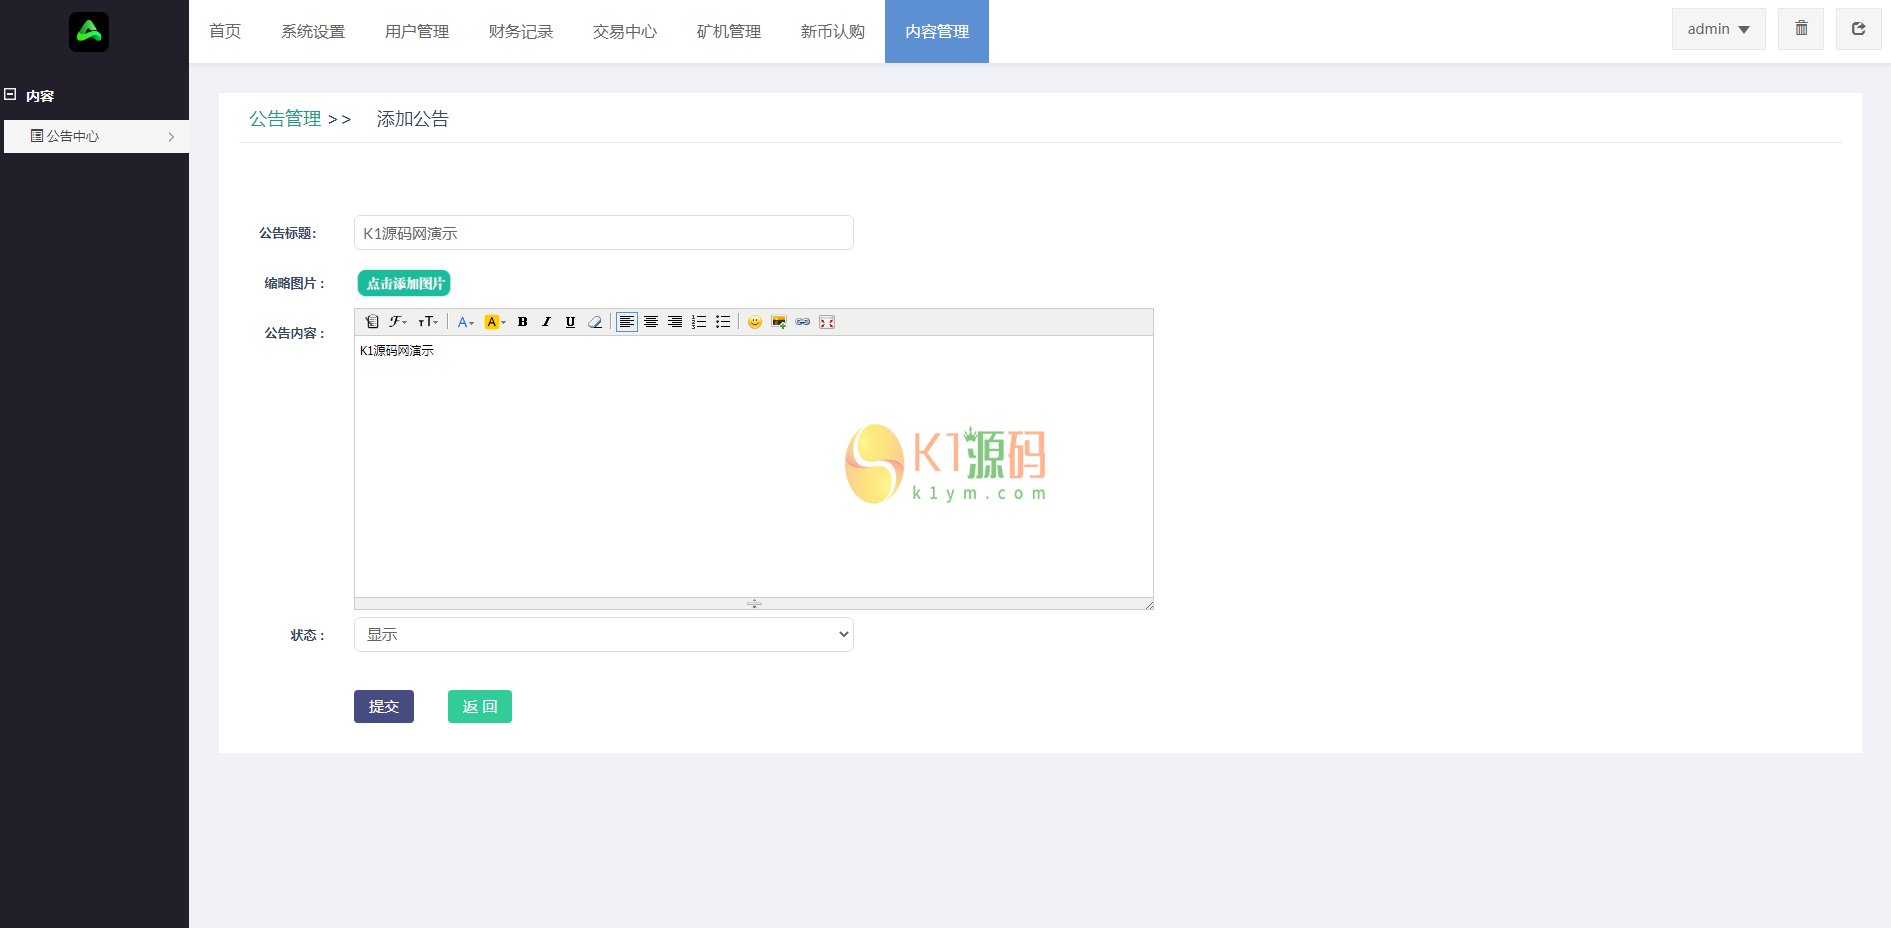Open the font family dropdown in the editor toolbar

click(x=398, y=322)
